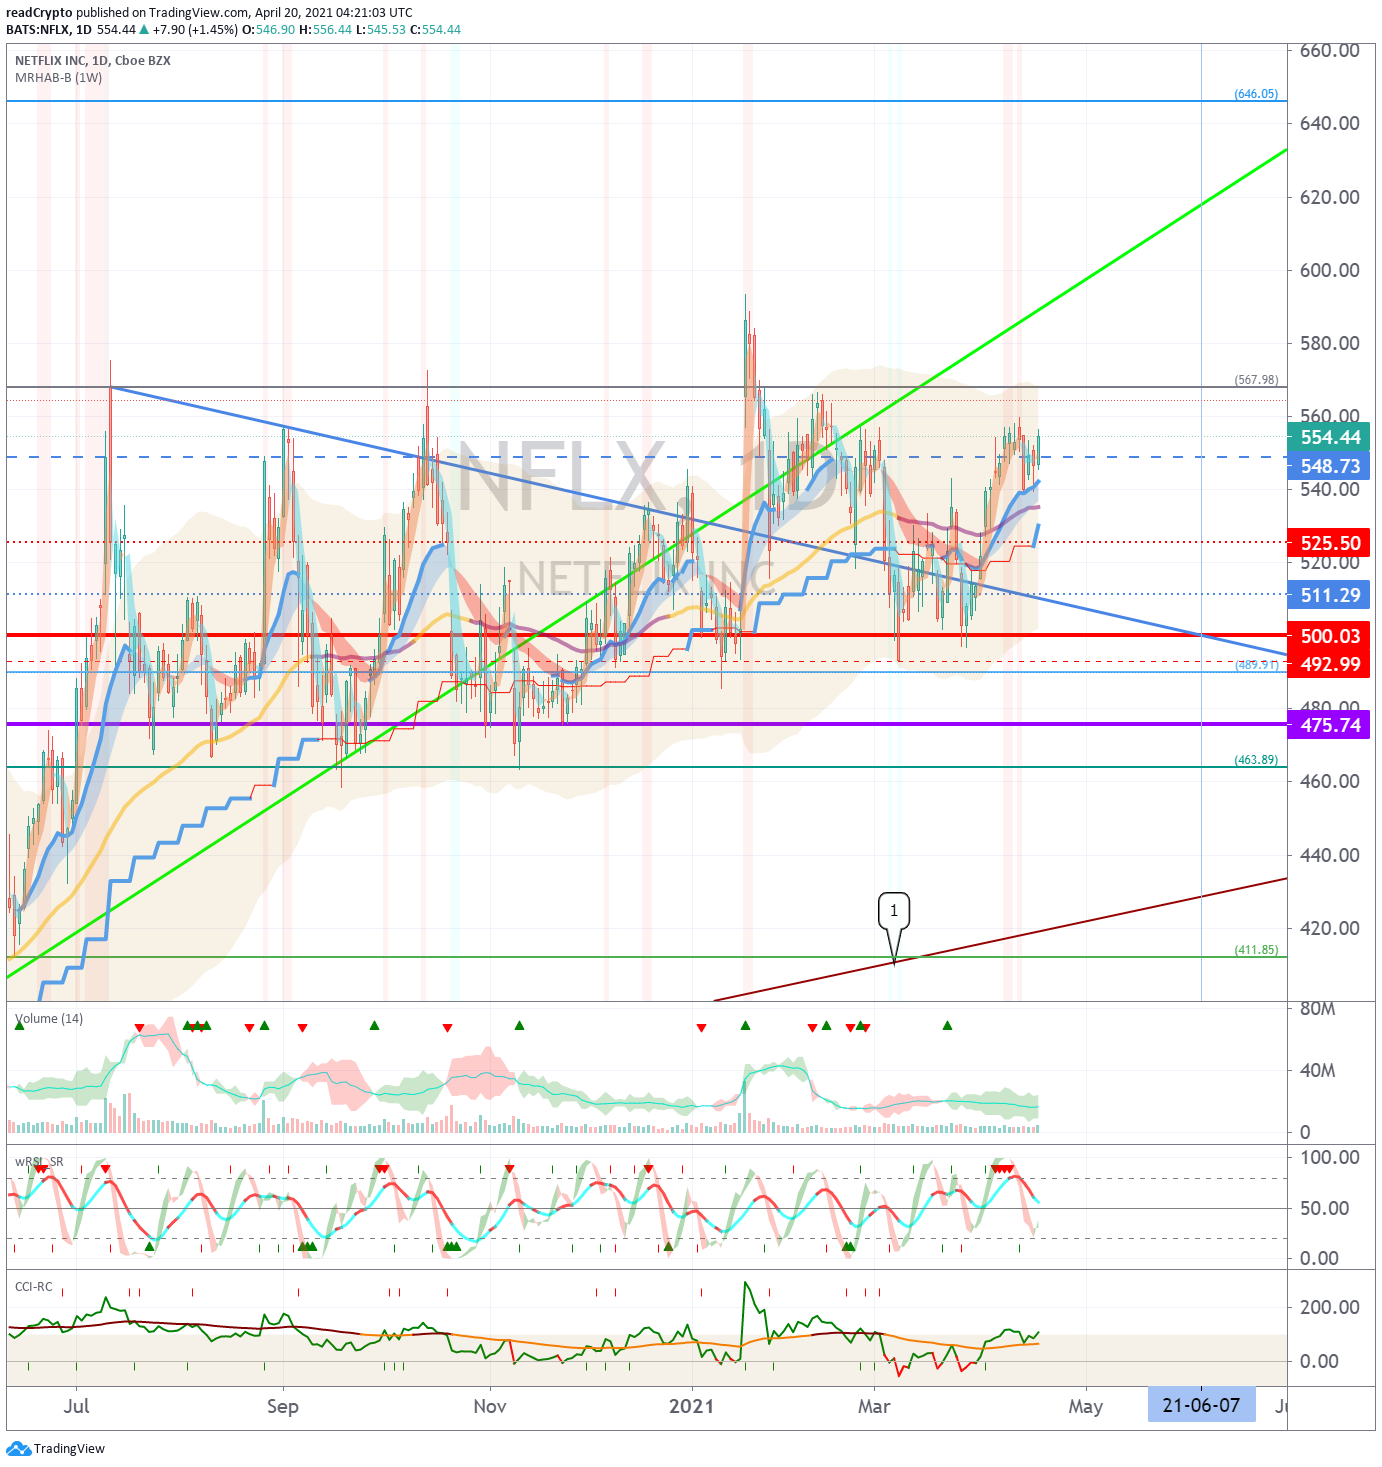The width and height of the screenshot is (1382, 1467).
Task: Click the Volume (14) indicator label
Action: 49,1019
